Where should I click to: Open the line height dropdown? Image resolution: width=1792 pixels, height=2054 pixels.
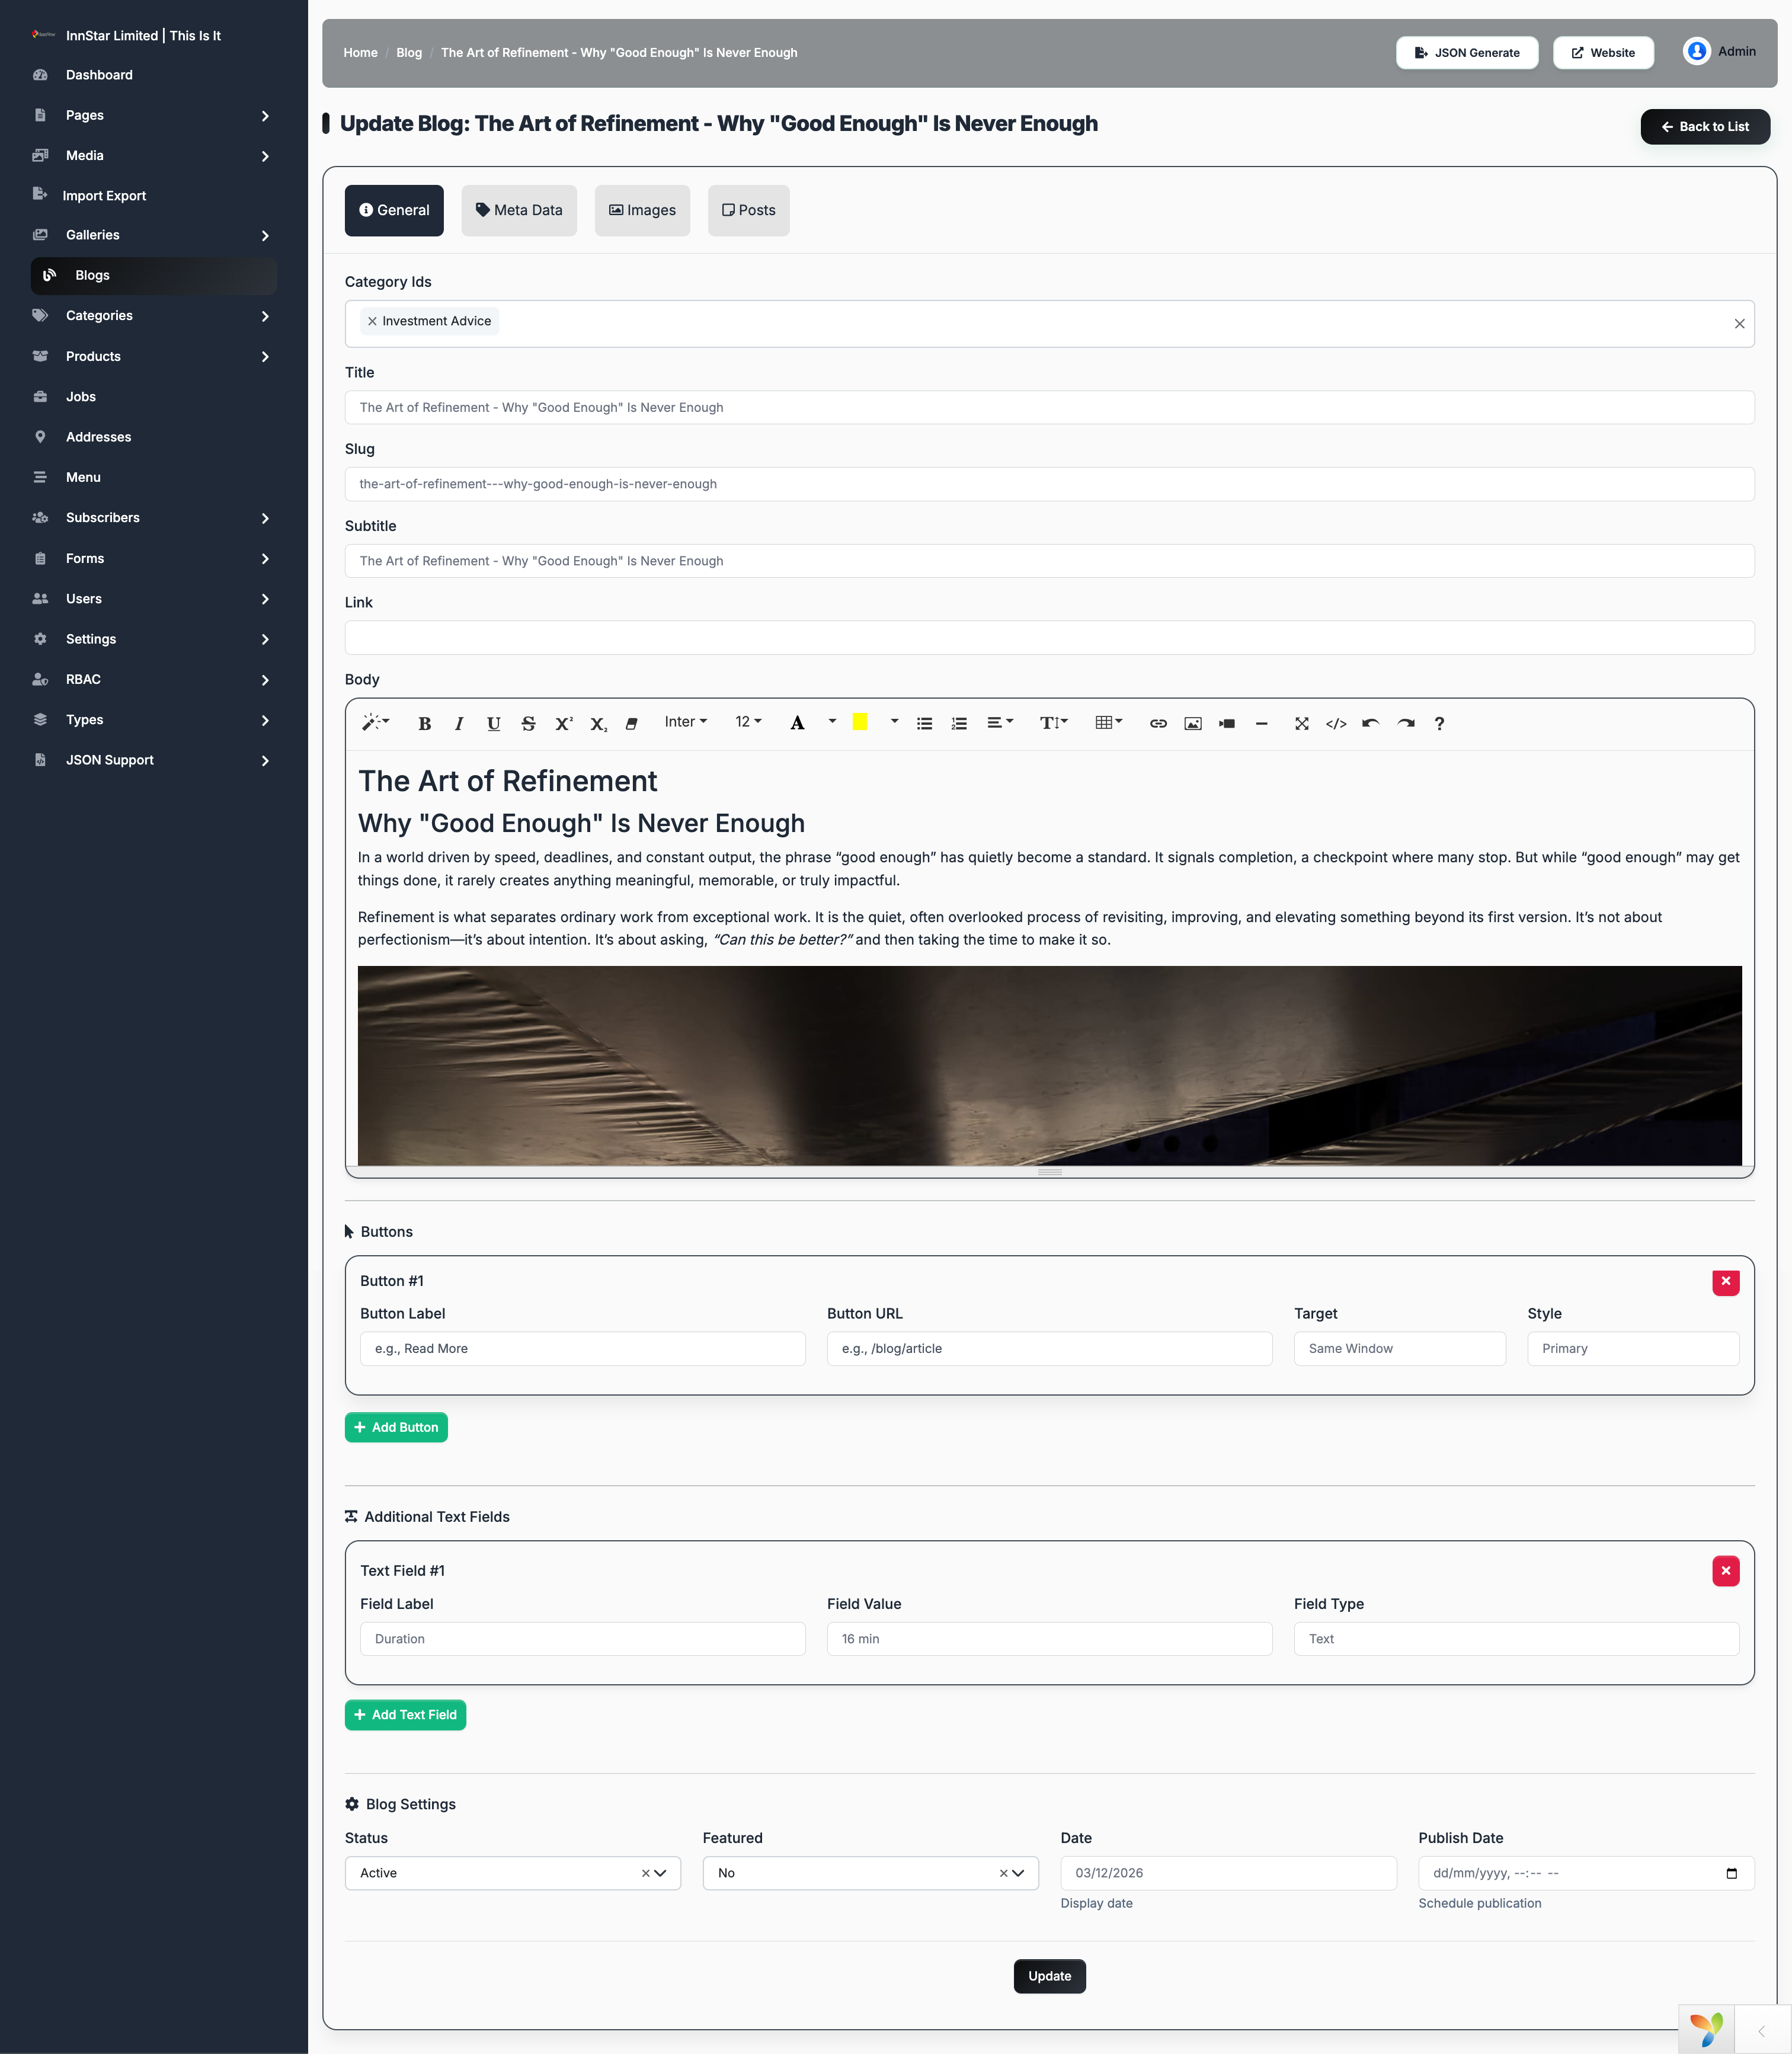tap(1054, 723)
